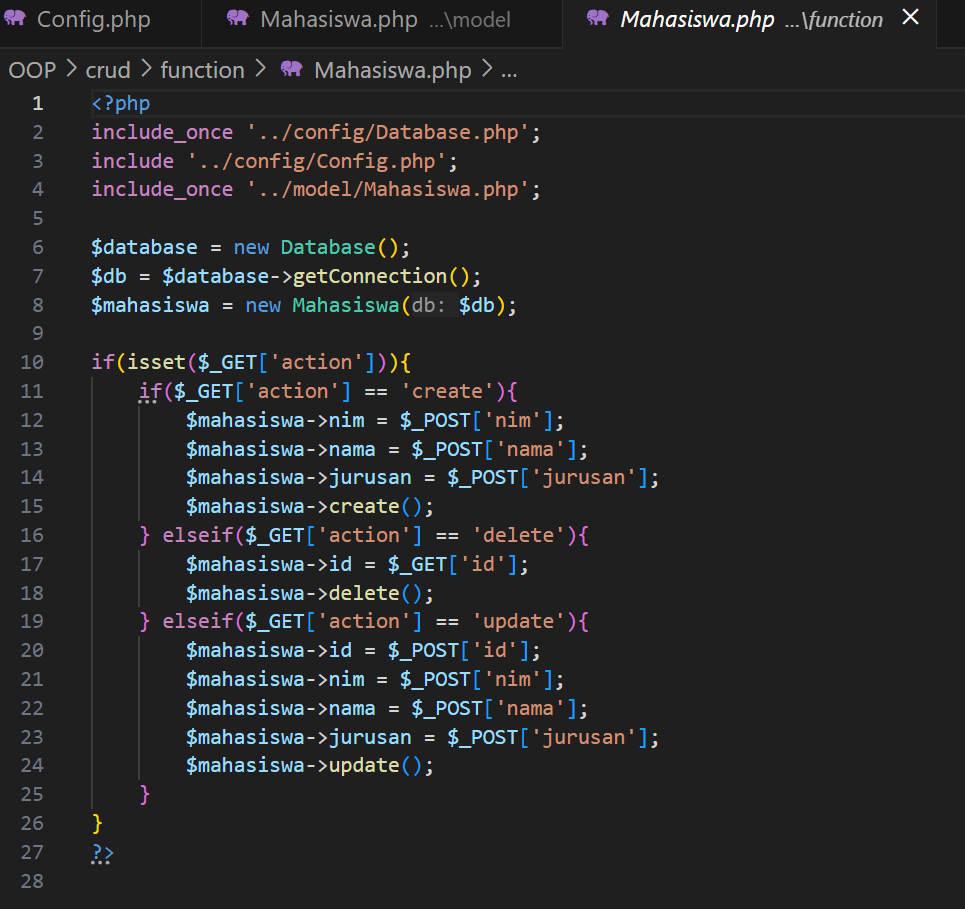Click the 'db:' inlay hint on line 8
This screenshot has width=965, height=909.
point(431,305)
